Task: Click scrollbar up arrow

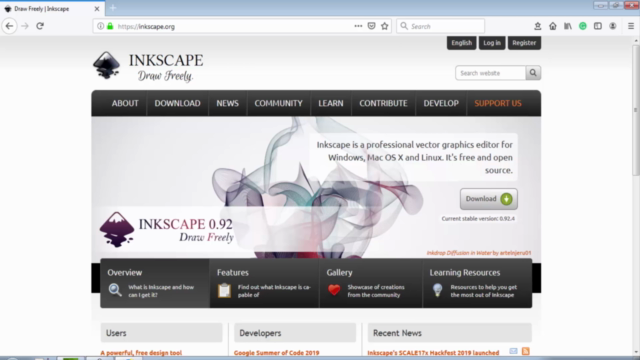Action: click(636, 40)
